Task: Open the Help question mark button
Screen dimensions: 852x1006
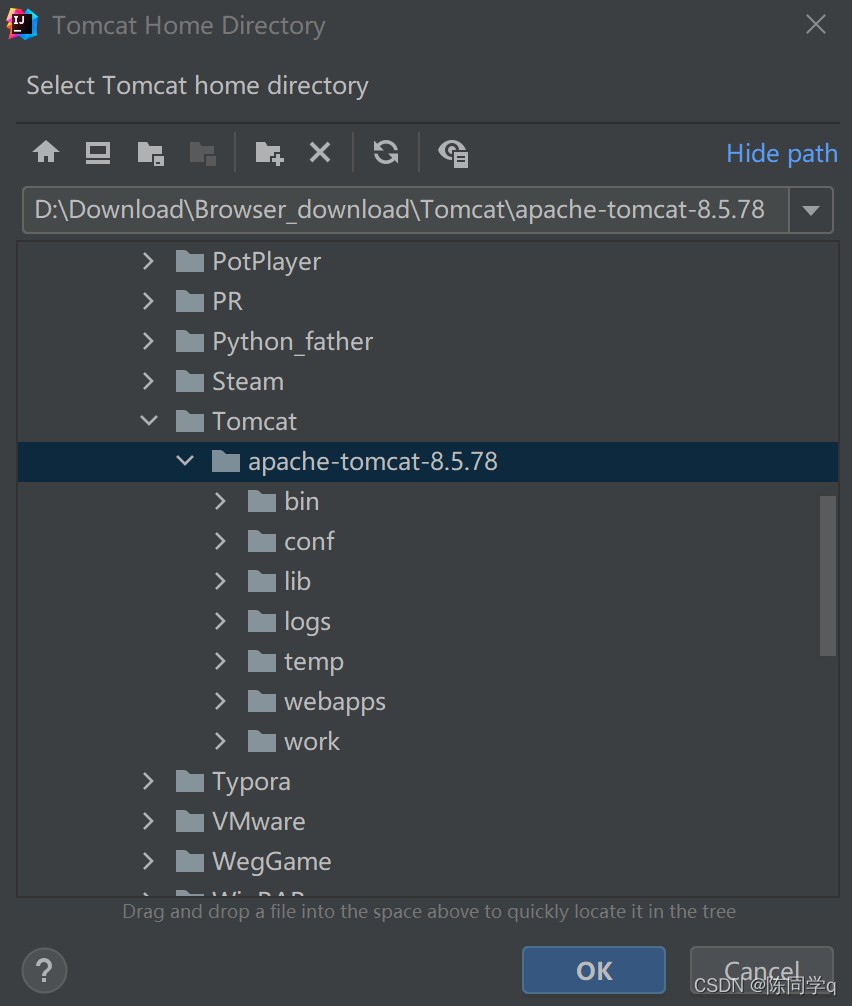Action: click(x=44, y=970)
